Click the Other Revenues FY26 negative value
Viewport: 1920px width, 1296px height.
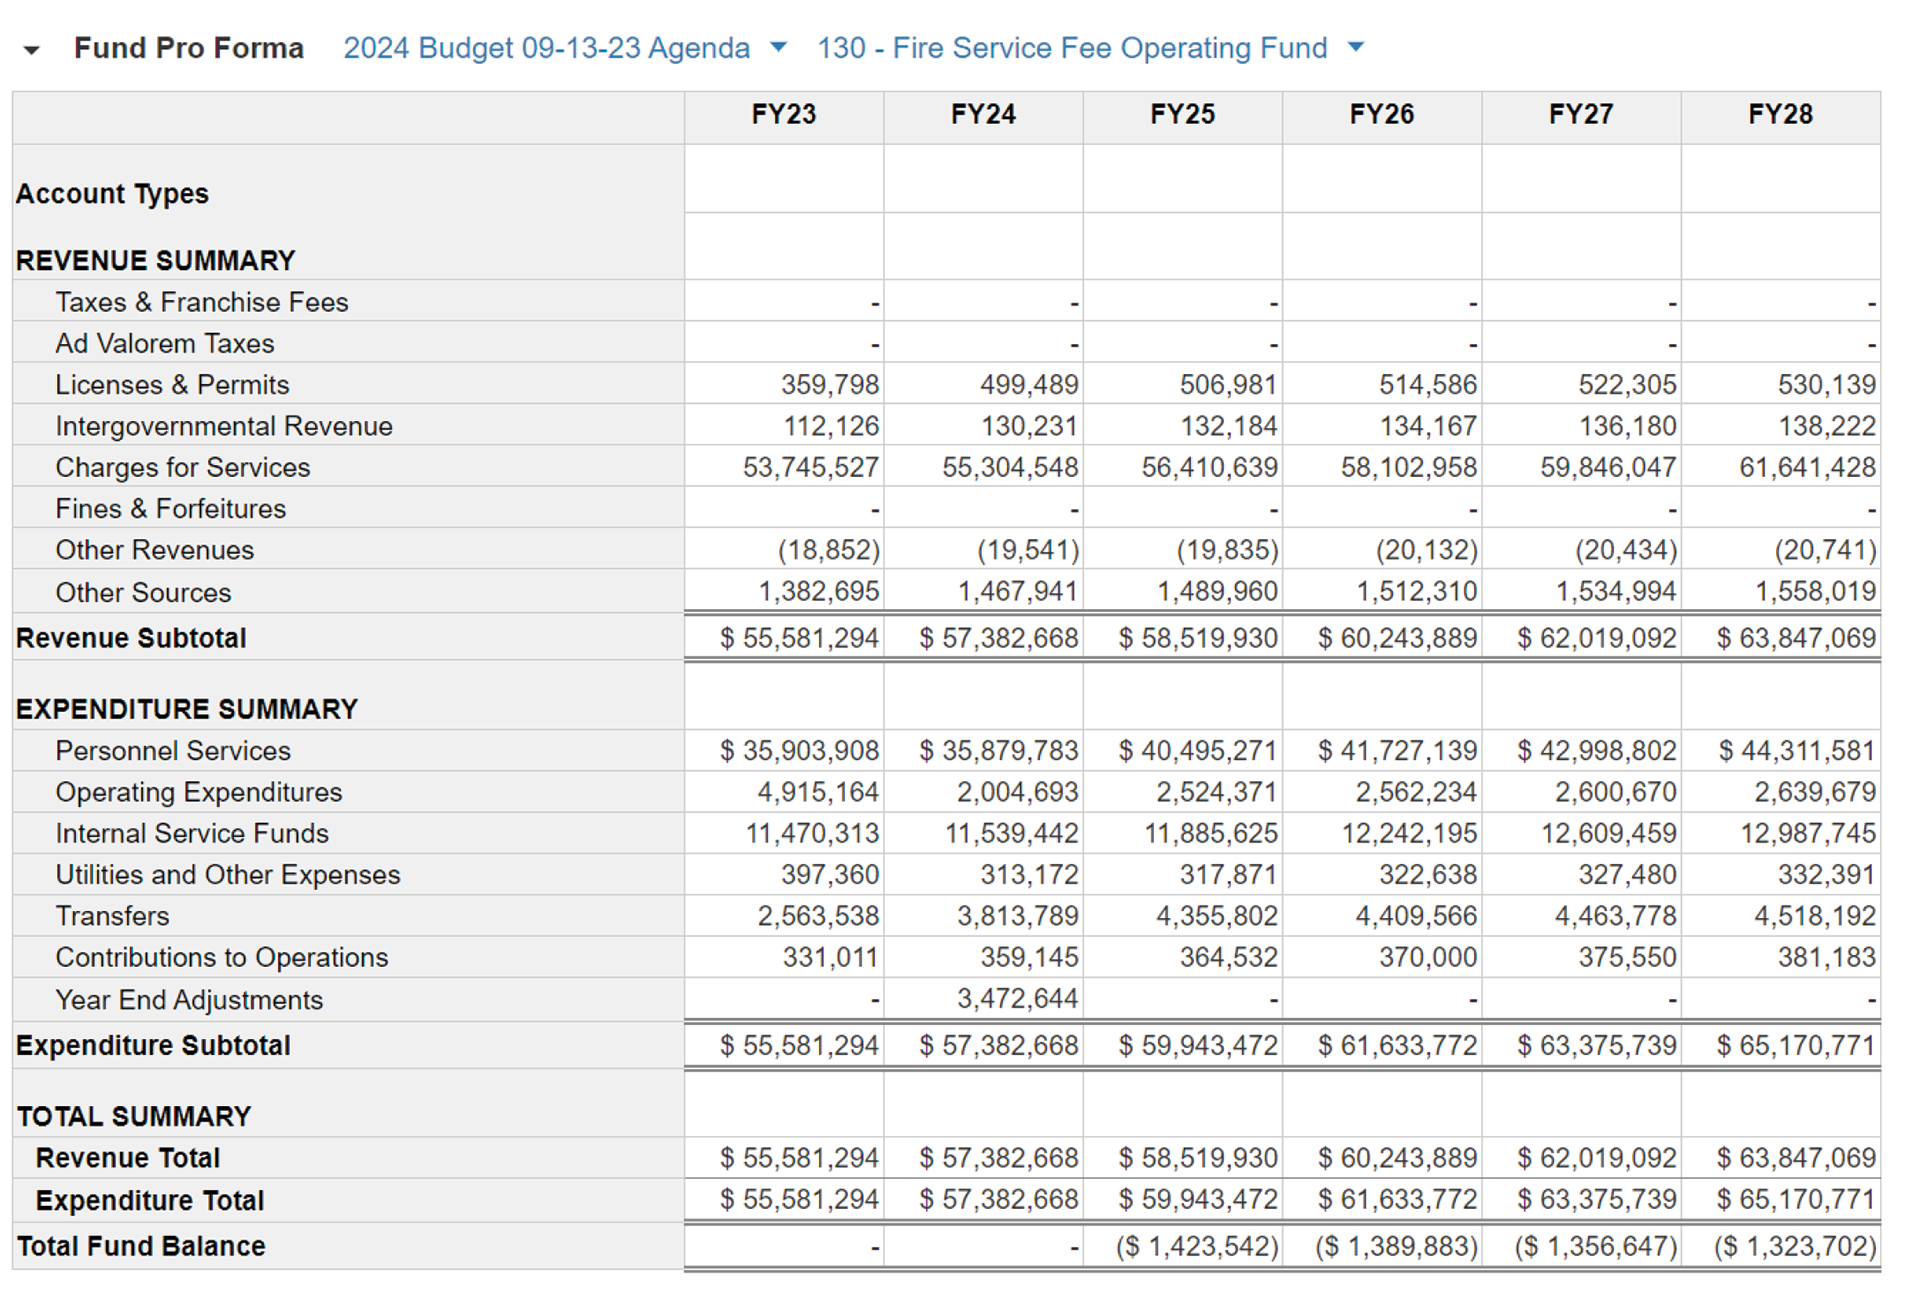[x=1426, y=551]
